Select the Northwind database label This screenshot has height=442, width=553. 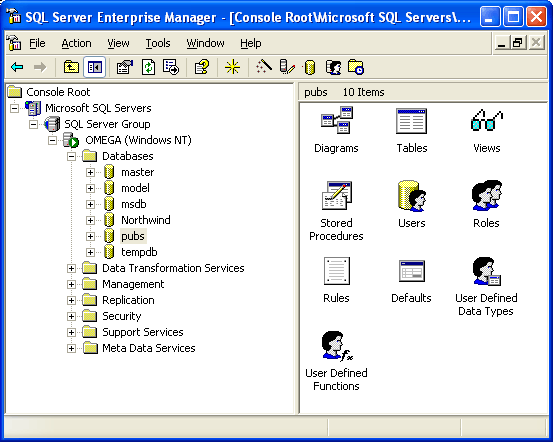(x=146, y=220)
